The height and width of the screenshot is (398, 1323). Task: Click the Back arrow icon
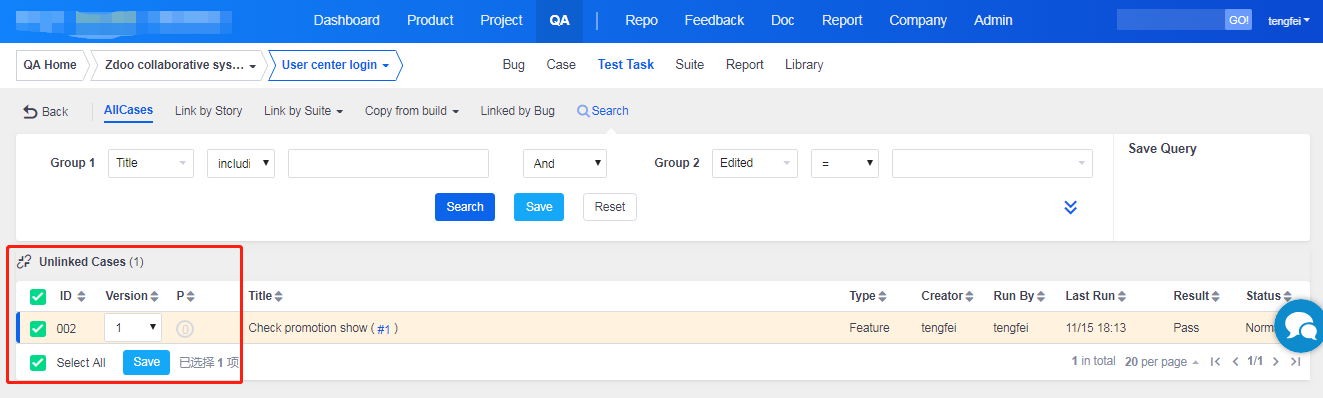point(30,112)
